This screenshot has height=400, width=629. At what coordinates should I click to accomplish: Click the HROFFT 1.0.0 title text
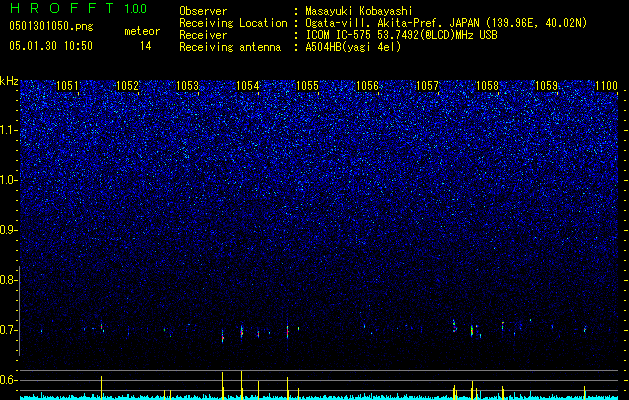coord(78,8)
